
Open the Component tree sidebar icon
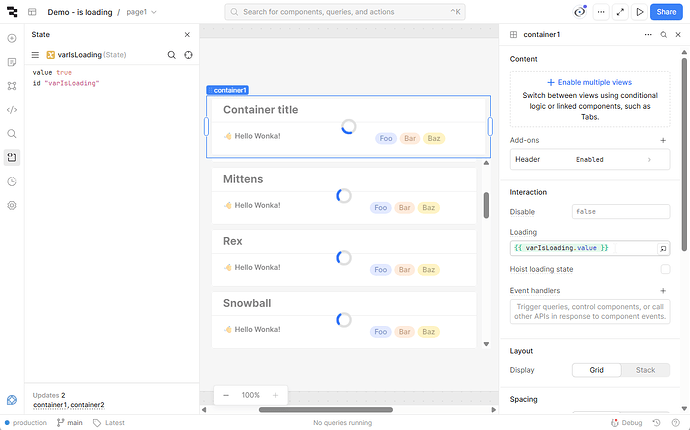(x=12, y=86)
